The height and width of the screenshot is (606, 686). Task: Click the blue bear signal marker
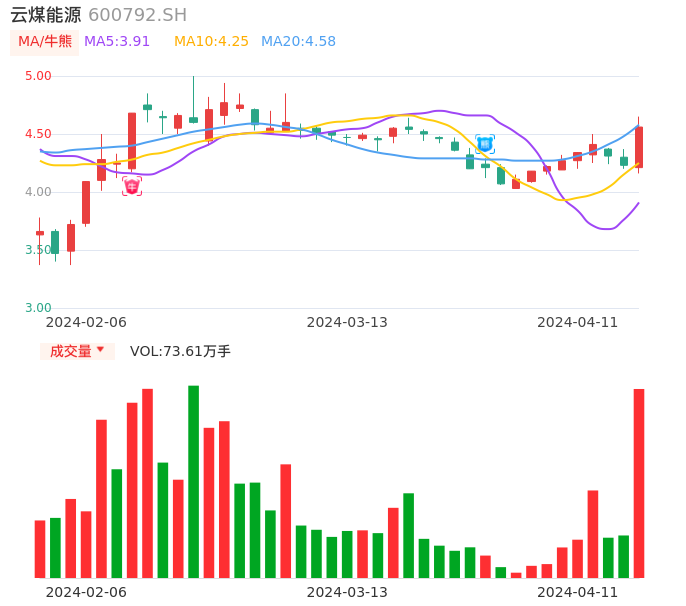[x=485, y=144]
